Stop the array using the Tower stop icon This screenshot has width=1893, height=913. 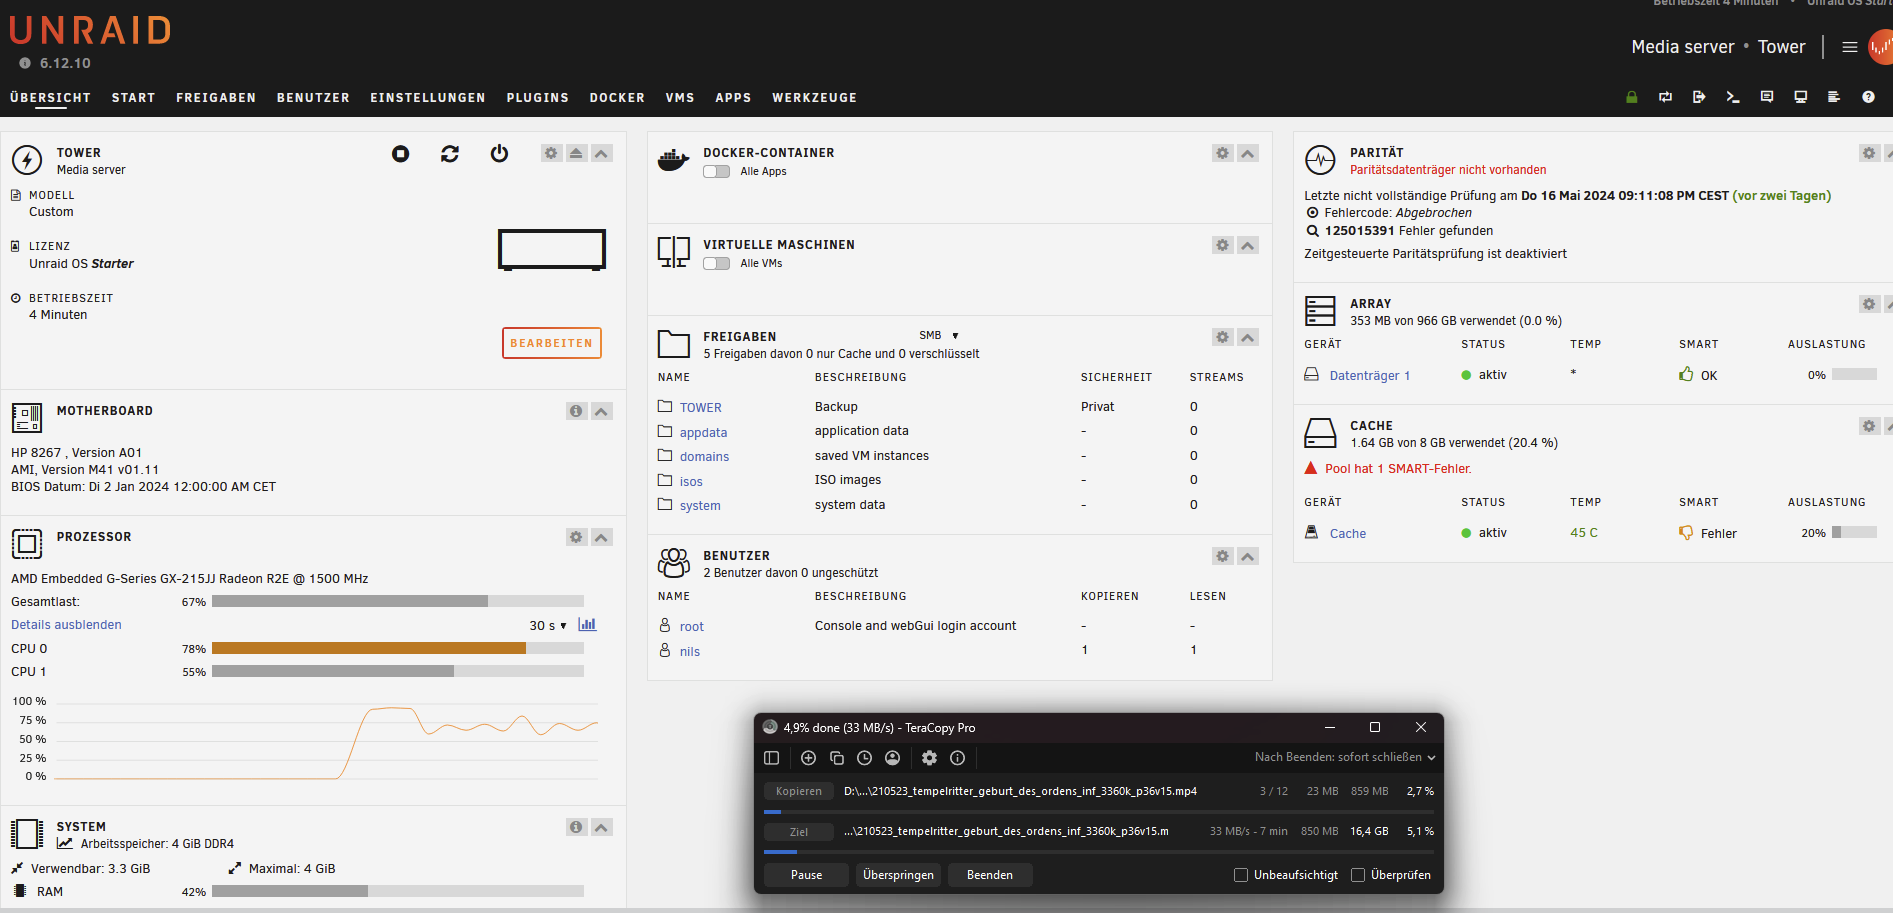pyautogui.click(x=400, y=153)
